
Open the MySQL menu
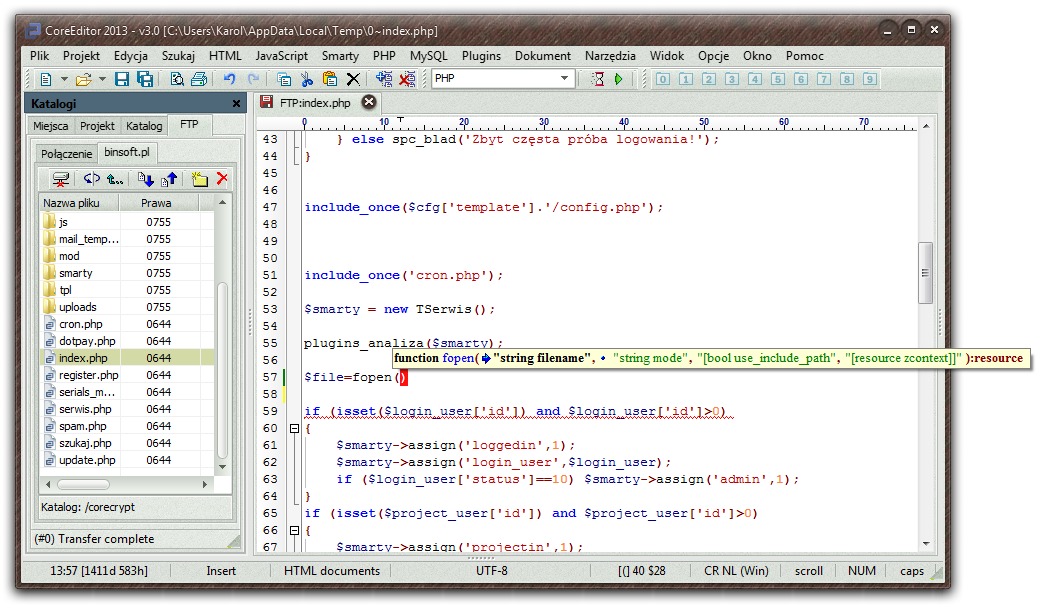click(x=428, y=56)
